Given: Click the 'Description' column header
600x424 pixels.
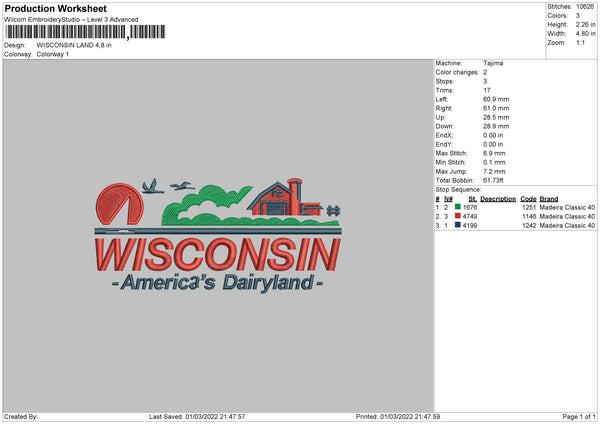Looking at the screenshot, I should pyautogui.click(x=498, y=199).
